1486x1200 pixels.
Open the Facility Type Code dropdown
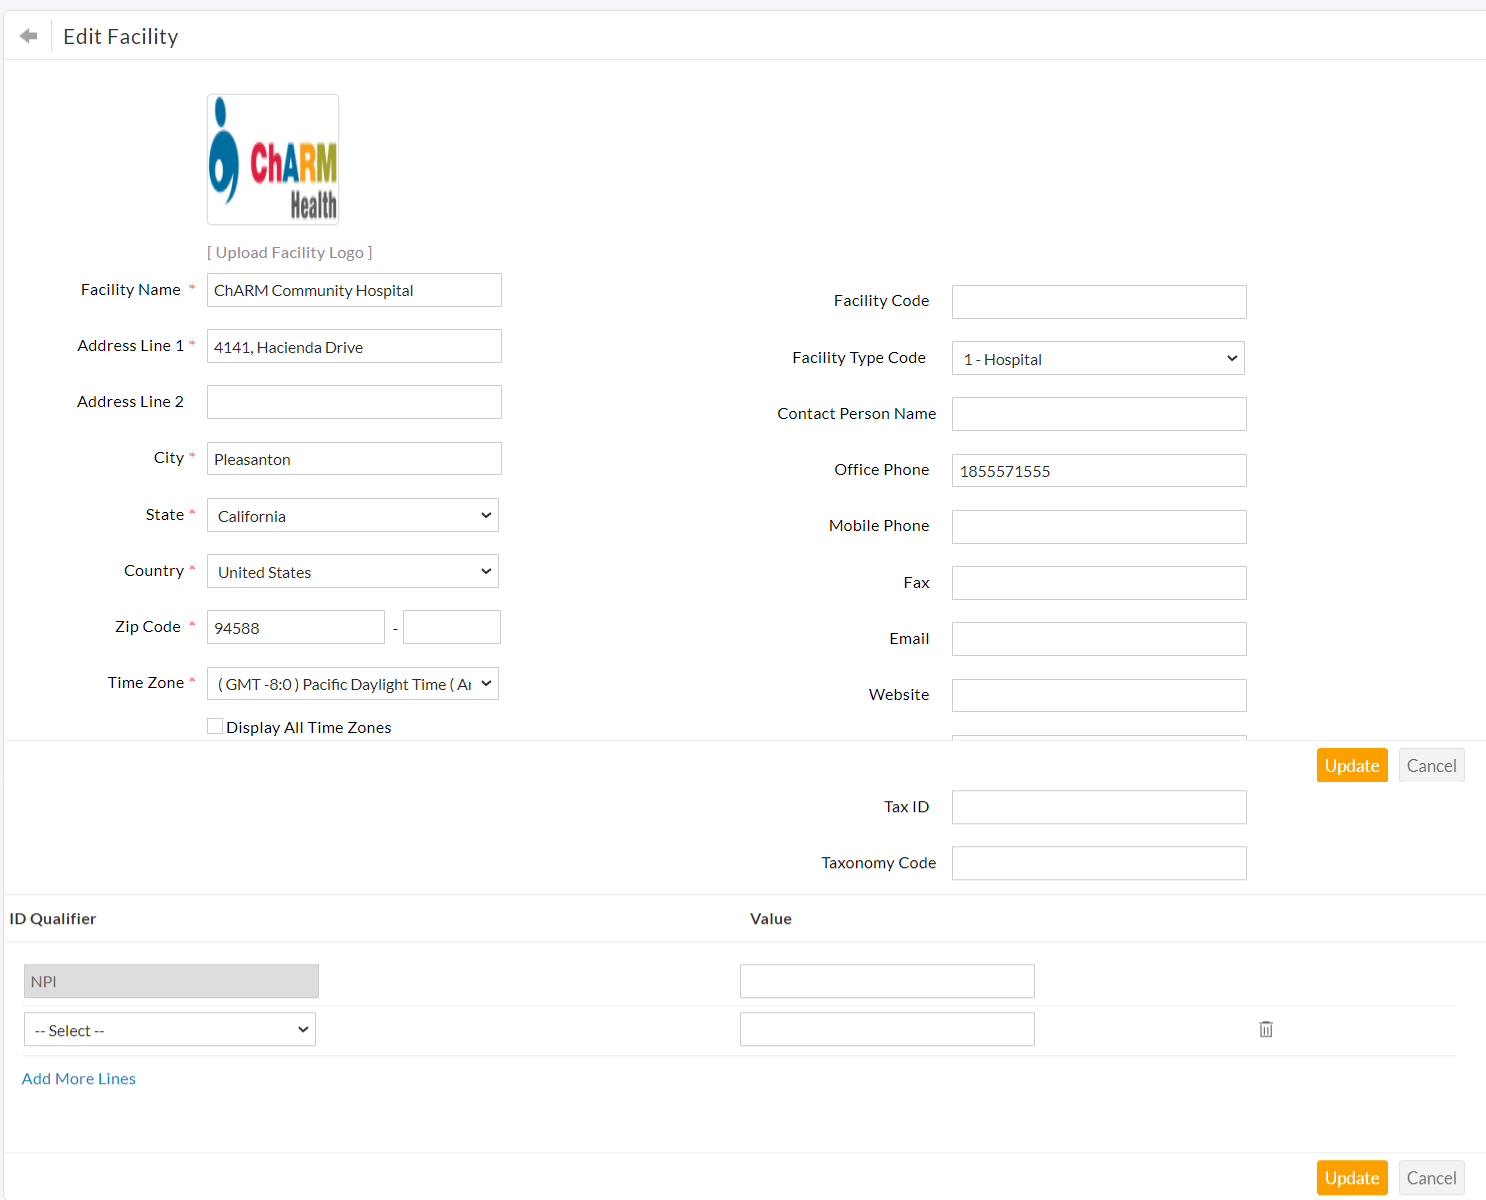(x=1098, y=359)
